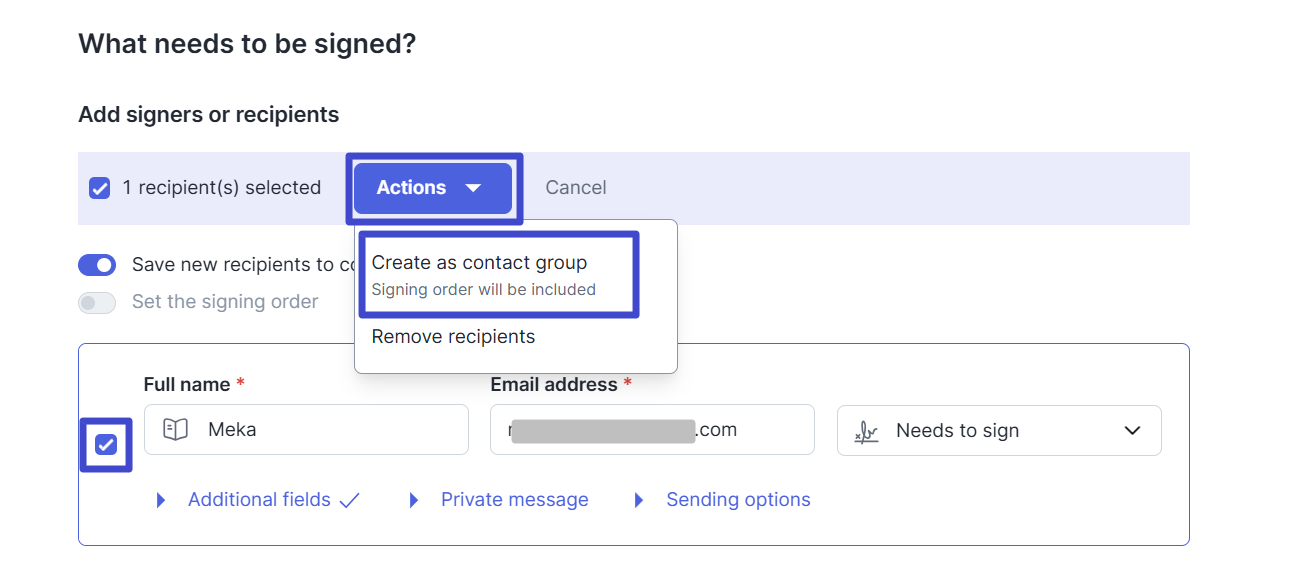This screenshot has width=1298, height=578.
Task: Uncheck the 1 recipient(s) selected checkbox
Action: (x=99, y=188)
